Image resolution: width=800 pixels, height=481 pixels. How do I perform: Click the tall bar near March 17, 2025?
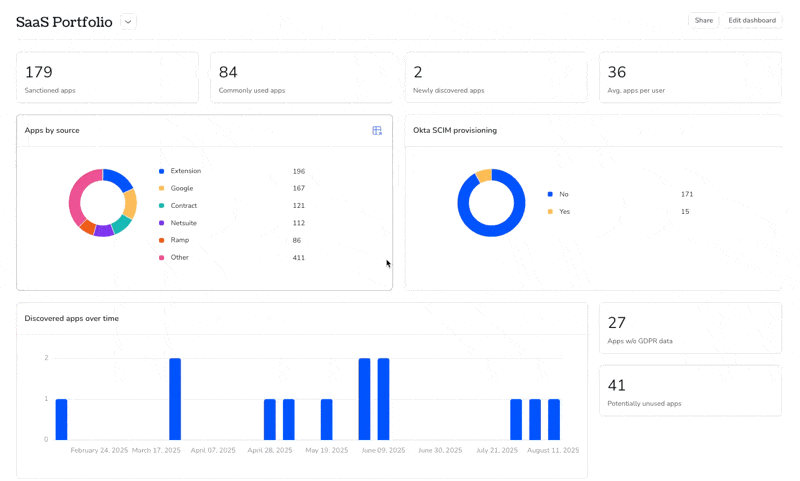pos(175,399)
